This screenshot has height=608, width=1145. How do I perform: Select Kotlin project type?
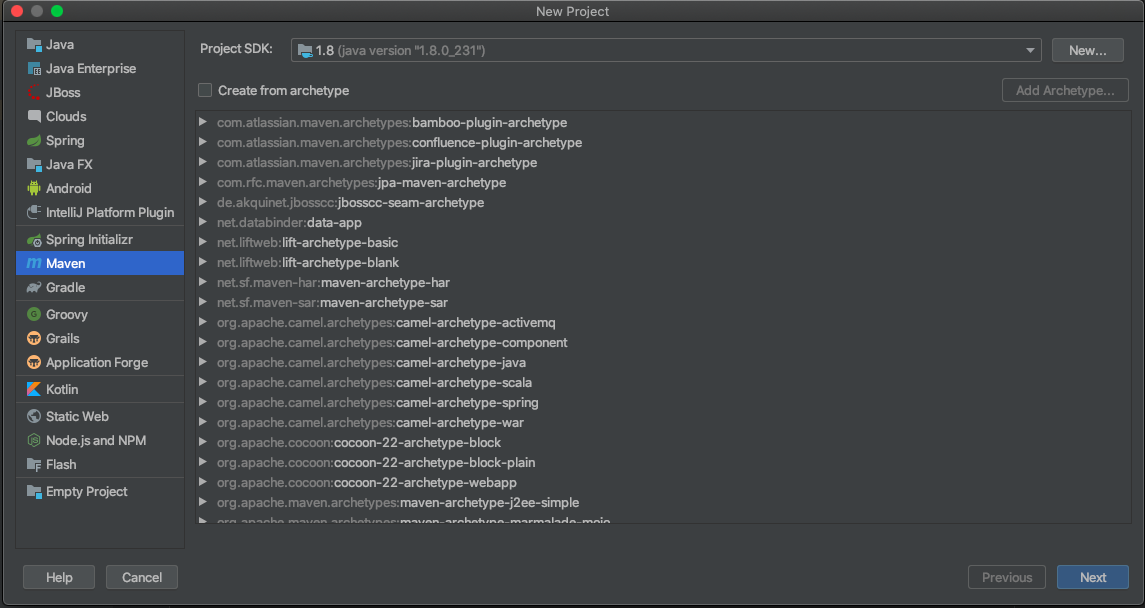pos(100,390)
